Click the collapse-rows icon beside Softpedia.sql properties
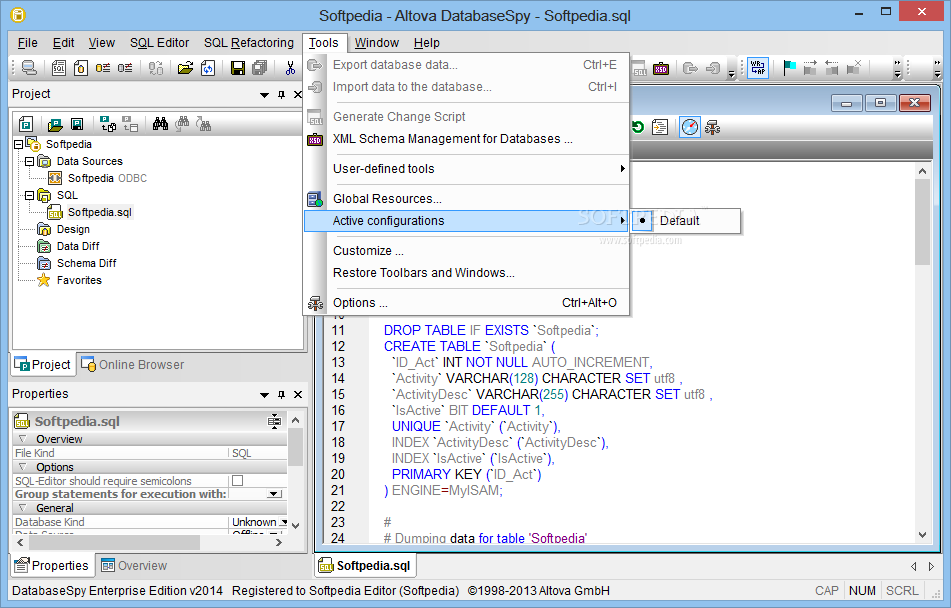 coord(275,421)
